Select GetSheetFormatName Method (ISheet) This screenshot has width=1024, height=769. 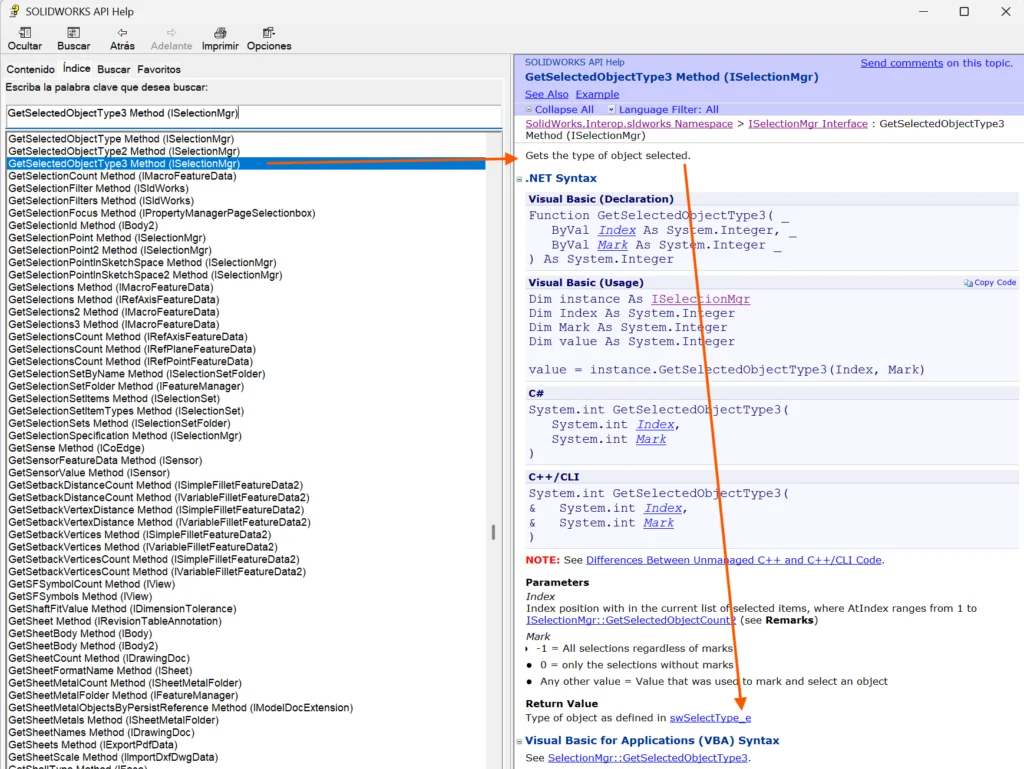pyautogui.click(x=100, y=671)
